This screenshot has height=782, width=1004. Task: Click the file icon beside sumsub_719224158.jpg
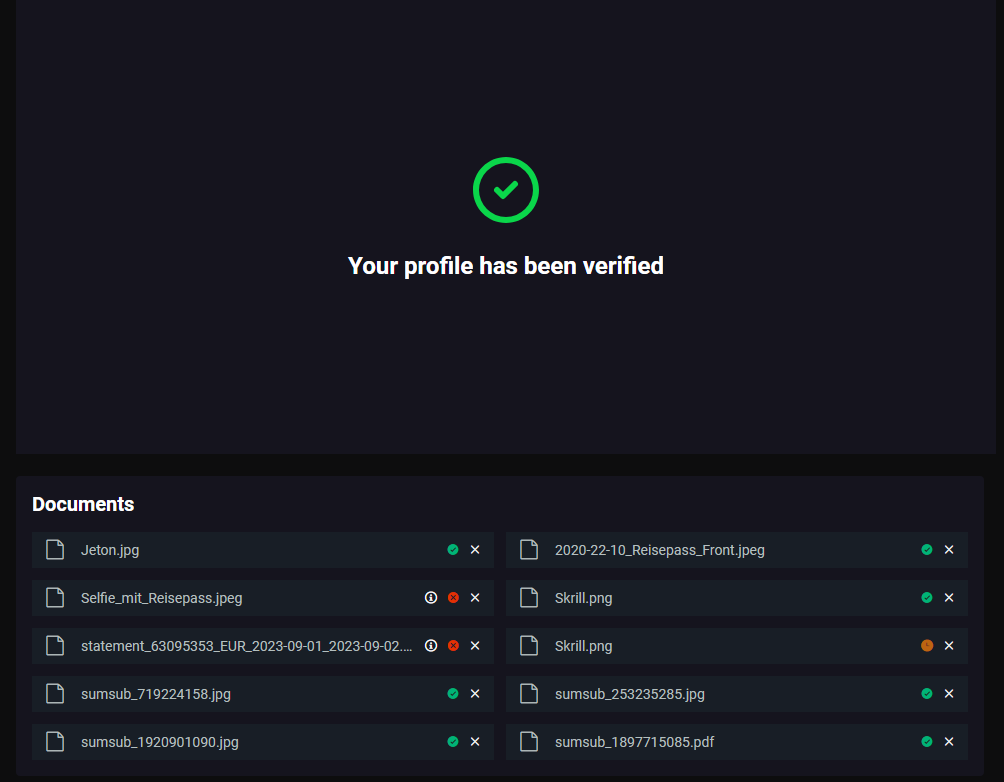click(56, 694)
